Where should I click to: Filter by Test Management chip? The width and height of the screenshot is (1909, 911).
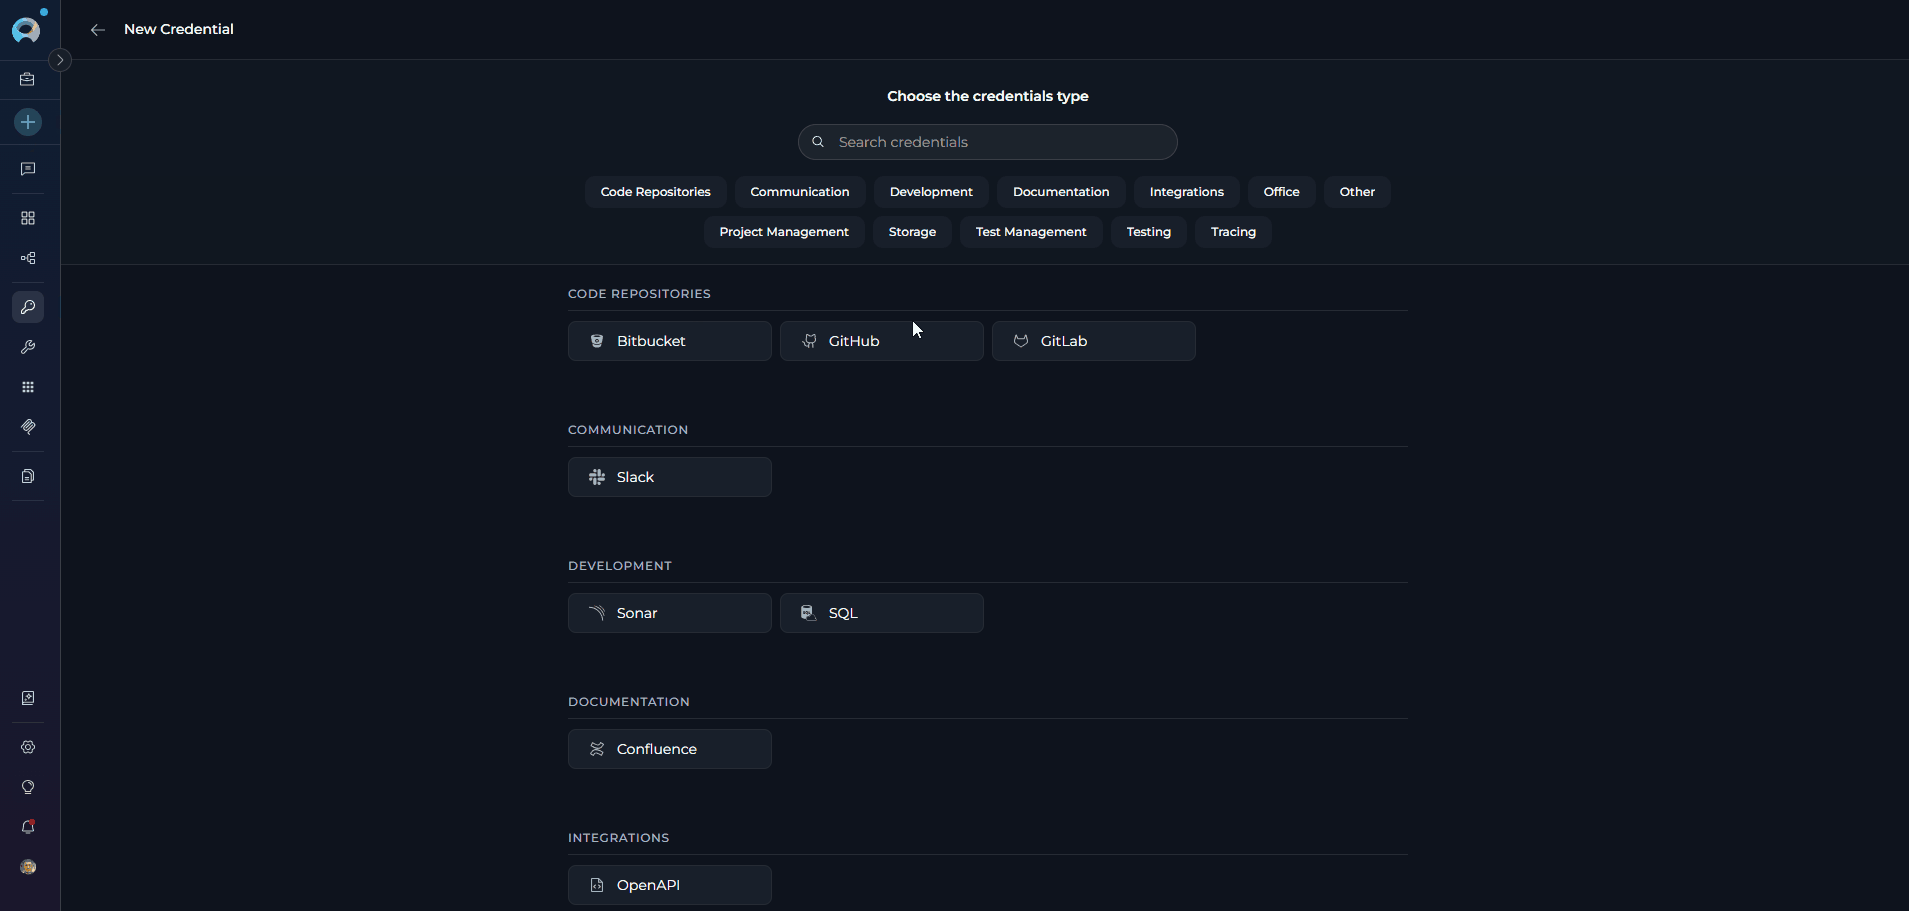pos(1031,232)
